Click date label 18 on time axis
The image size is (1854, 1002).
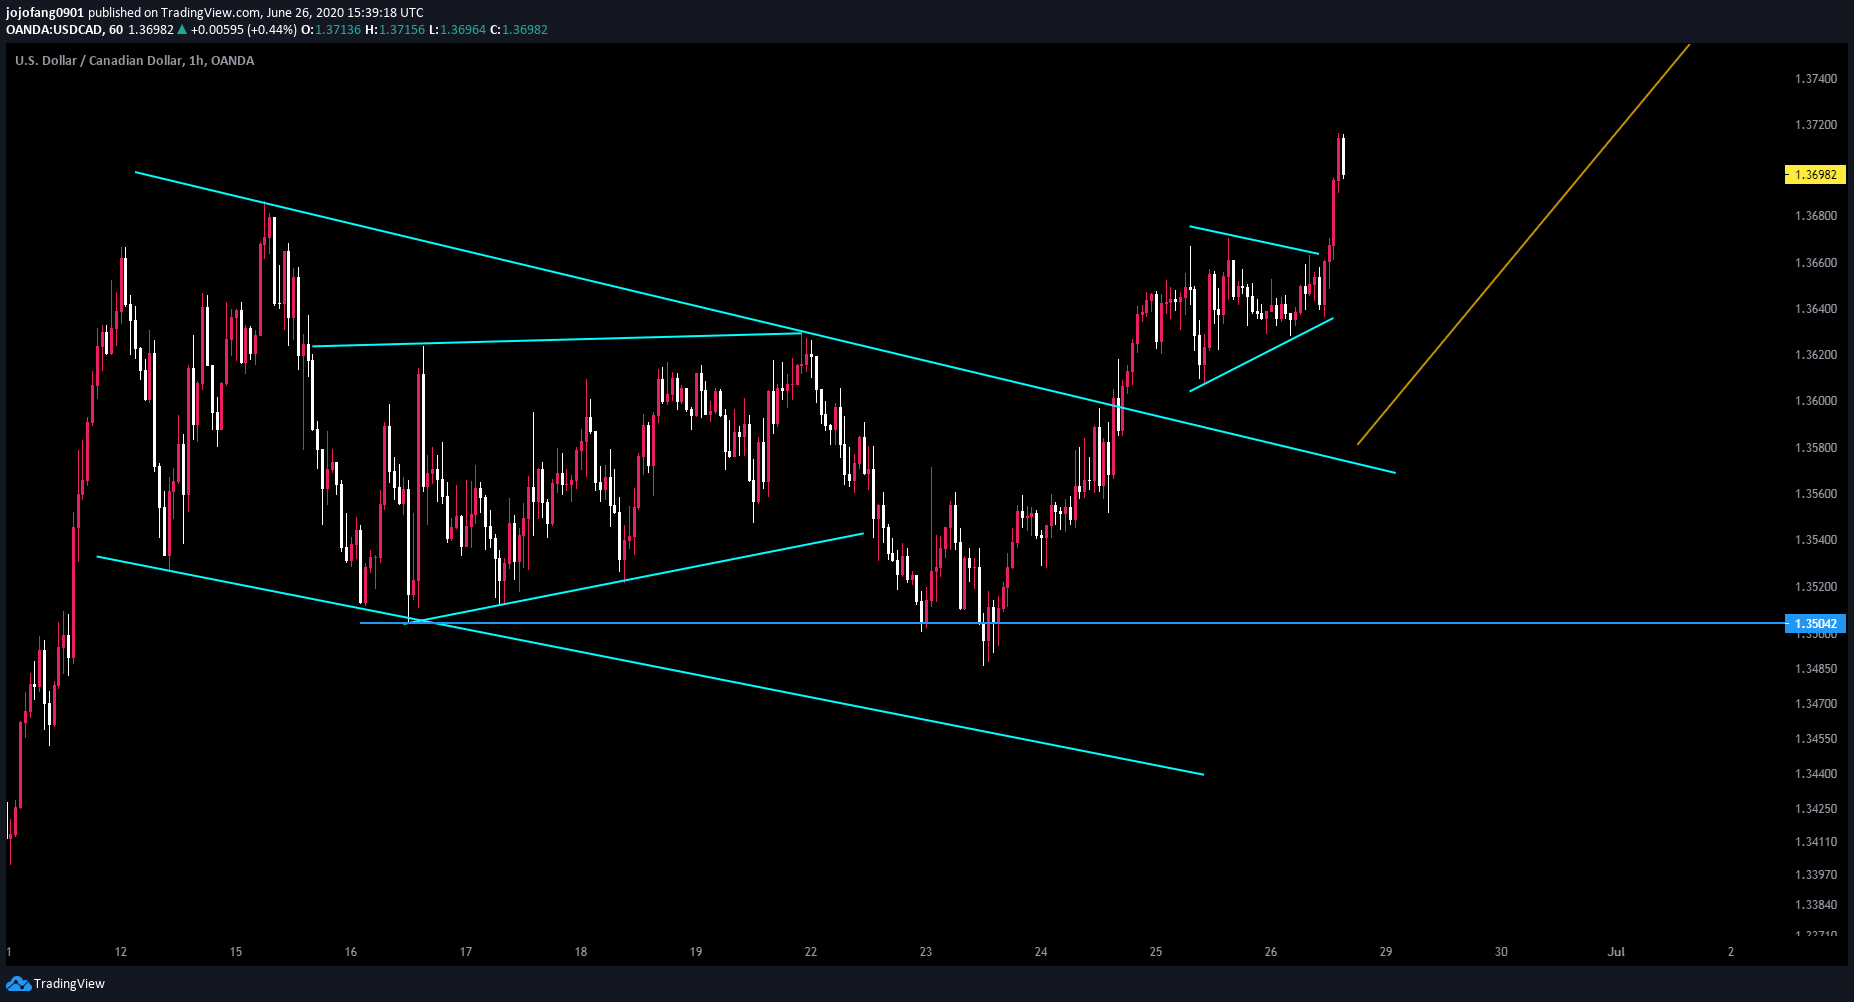pos(581,952)
